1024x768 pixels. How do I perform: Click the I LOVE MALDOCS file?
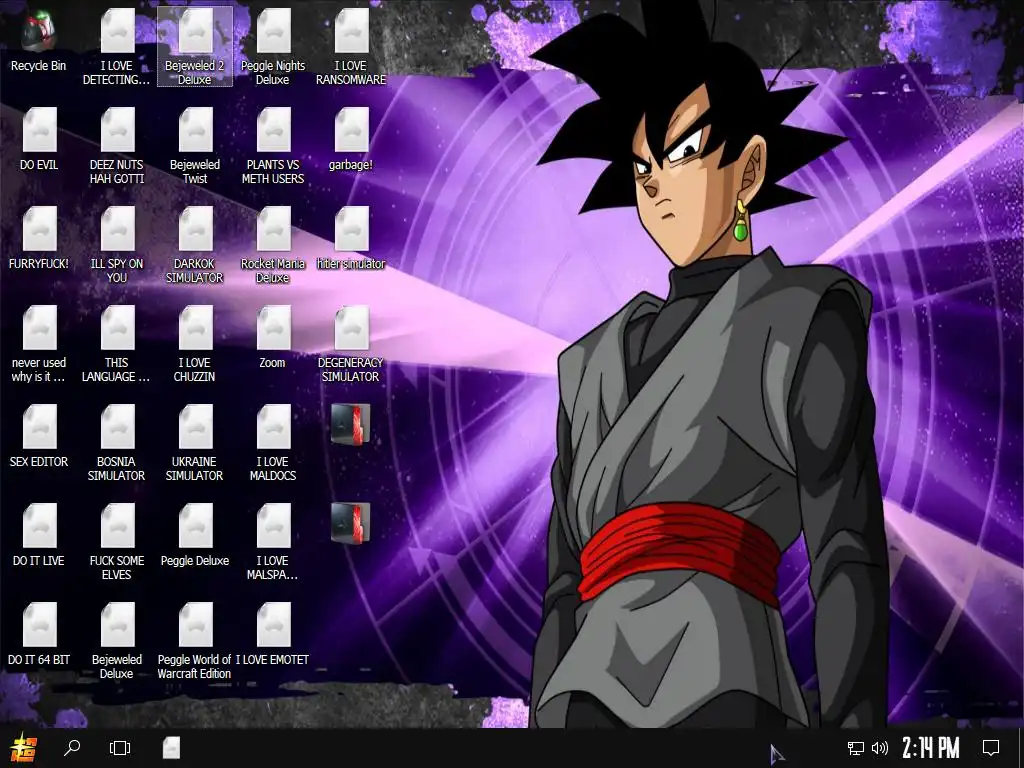273,443
